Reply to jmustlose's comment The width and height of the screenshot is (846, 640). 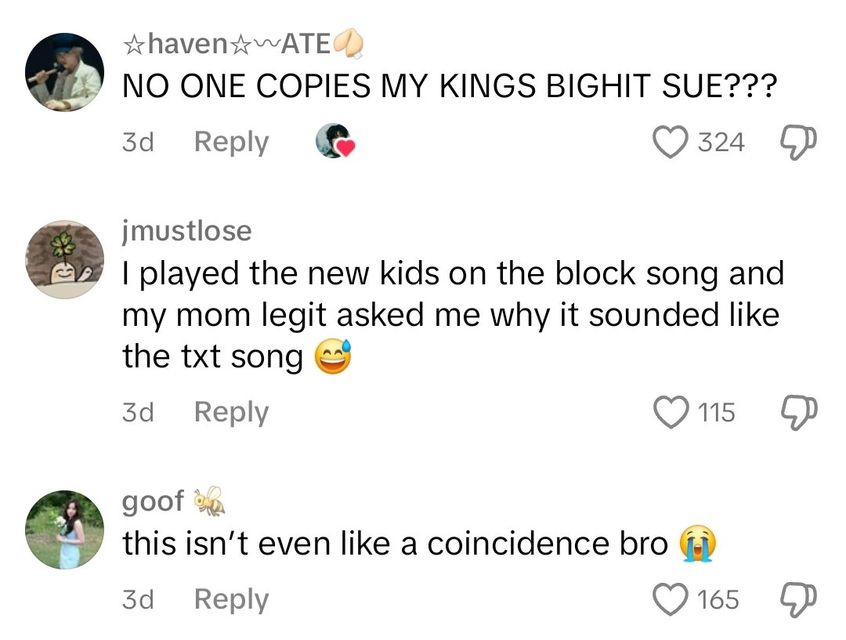230,412
